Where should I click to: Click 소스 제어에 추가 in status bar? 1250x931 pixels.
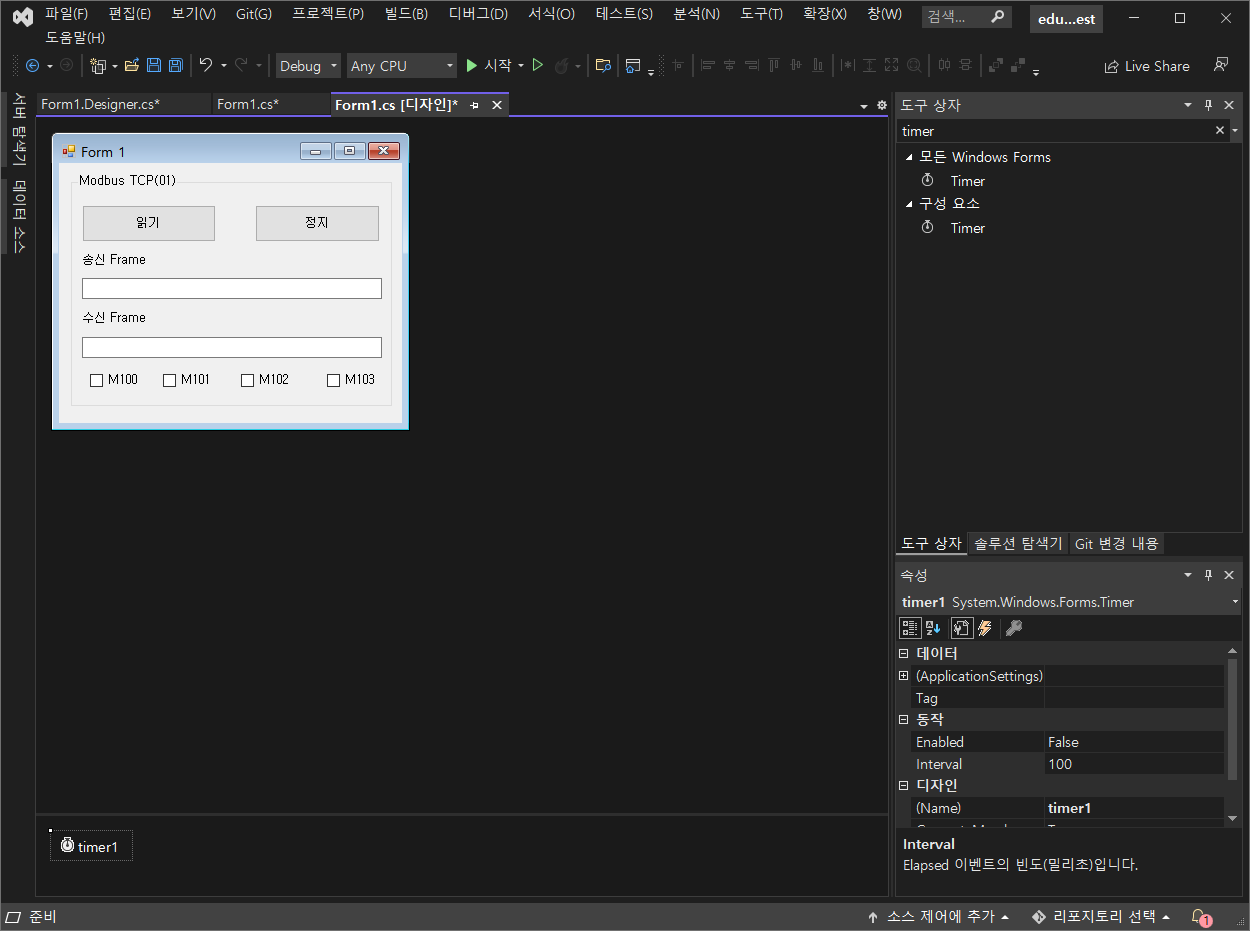click(x=938, y=917)
